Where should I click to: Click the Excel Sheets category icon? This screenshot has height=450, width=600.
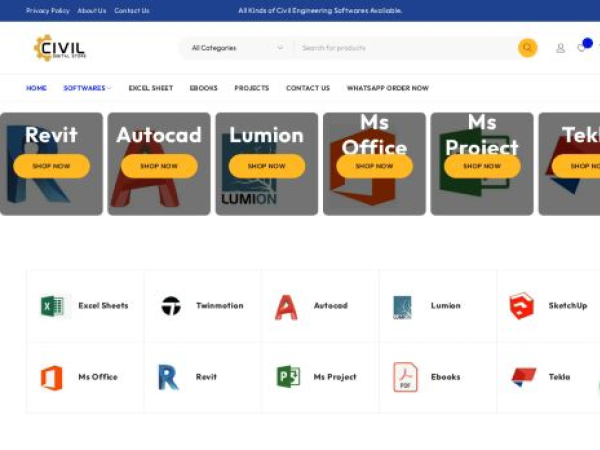tap(52, 306)
